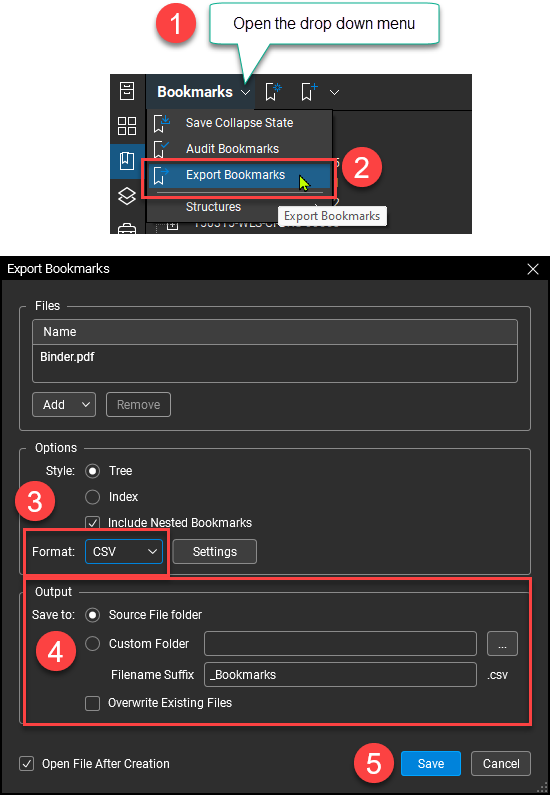This screenshot has width=550, height=795.
Task: Click the blue Save button
Action: 431,764
